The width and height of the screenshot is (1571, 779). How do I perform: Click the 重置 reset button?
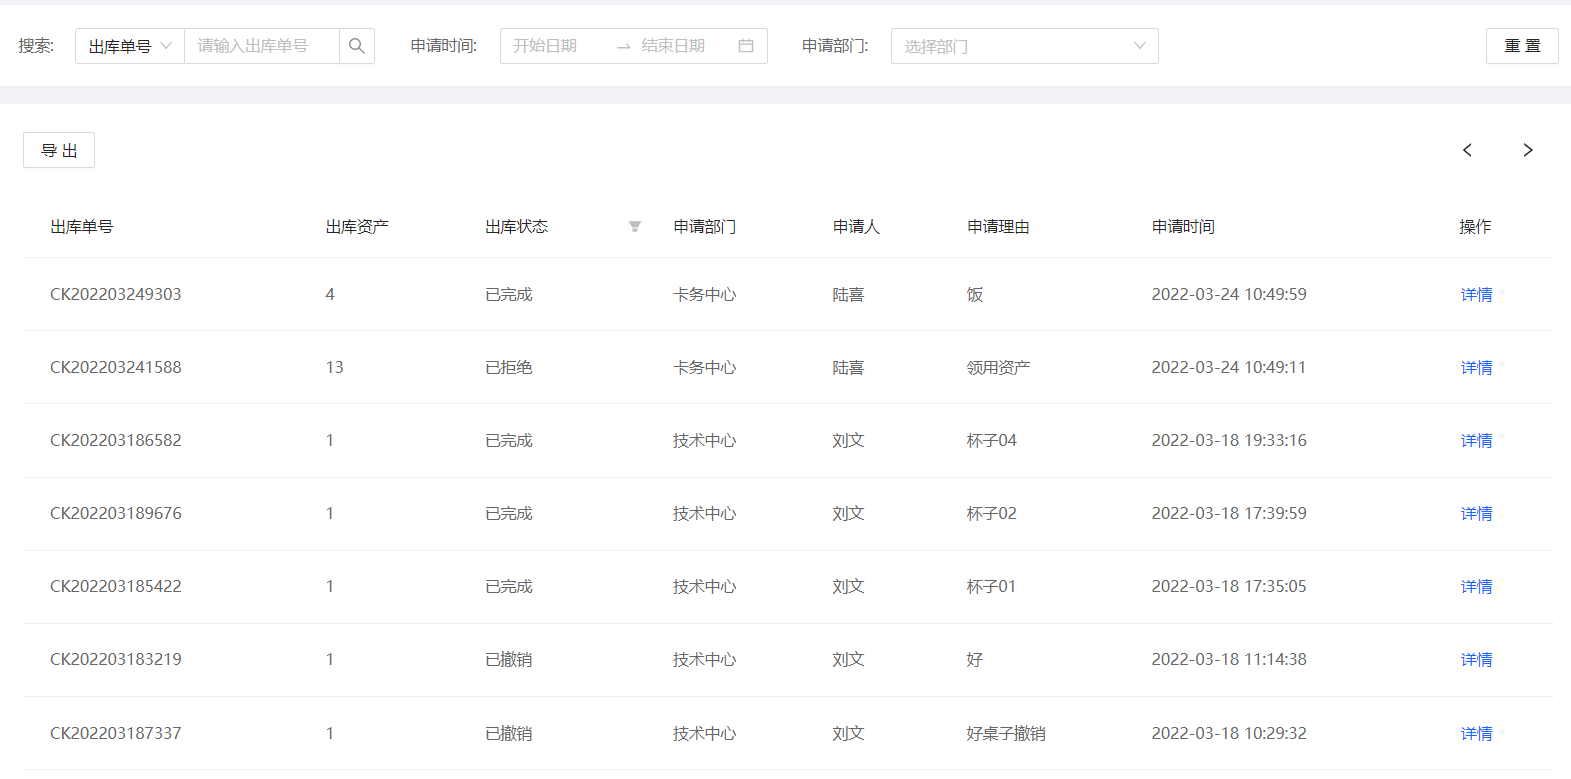[1522, 46]
